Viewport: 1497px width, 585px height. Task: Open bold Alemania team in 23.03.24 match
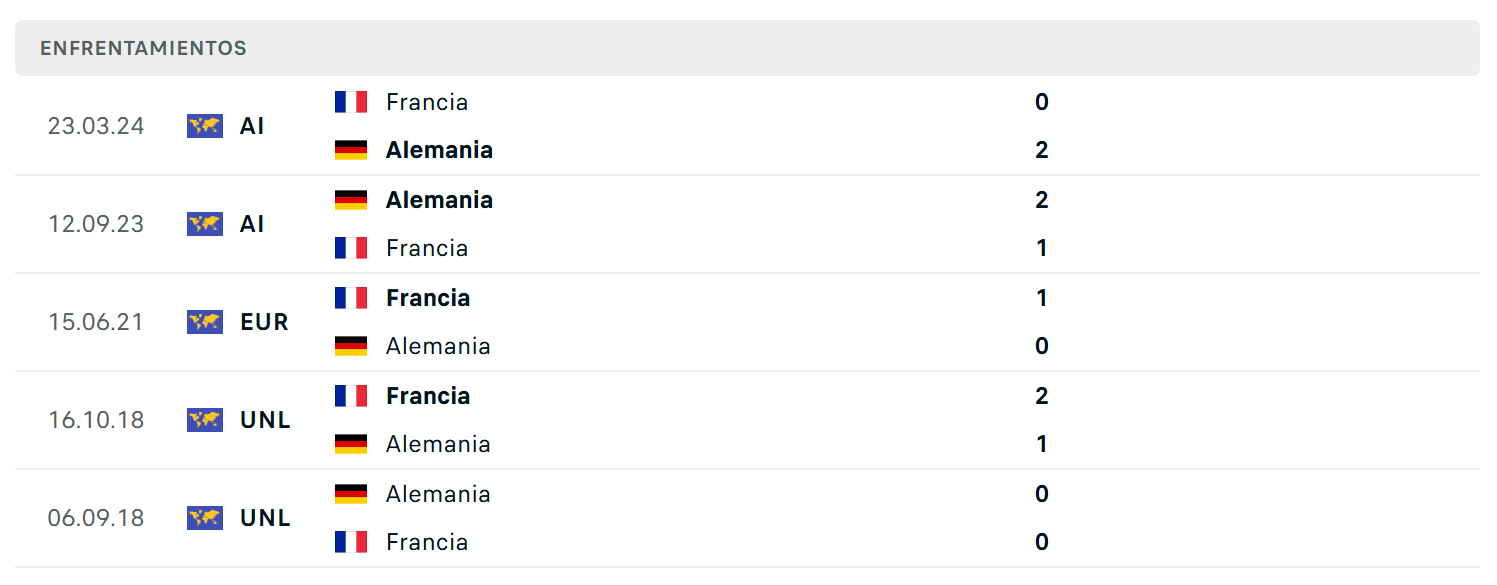point(439,150)
